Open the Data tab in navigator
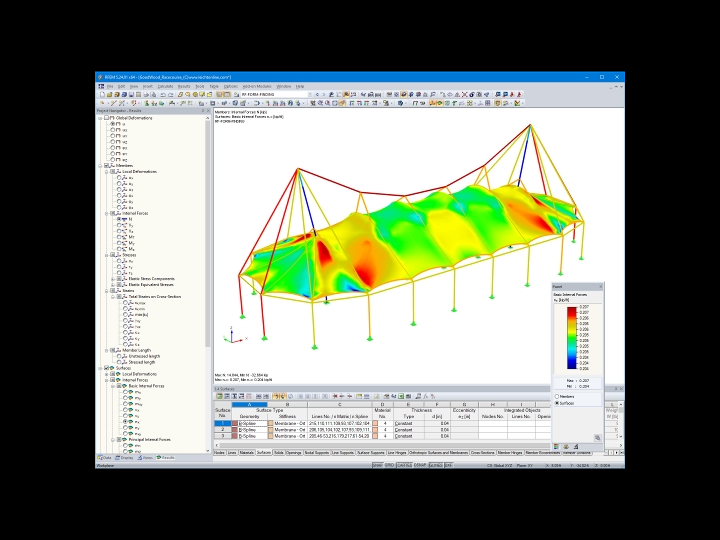720x540 pixels. coord(105,458)
